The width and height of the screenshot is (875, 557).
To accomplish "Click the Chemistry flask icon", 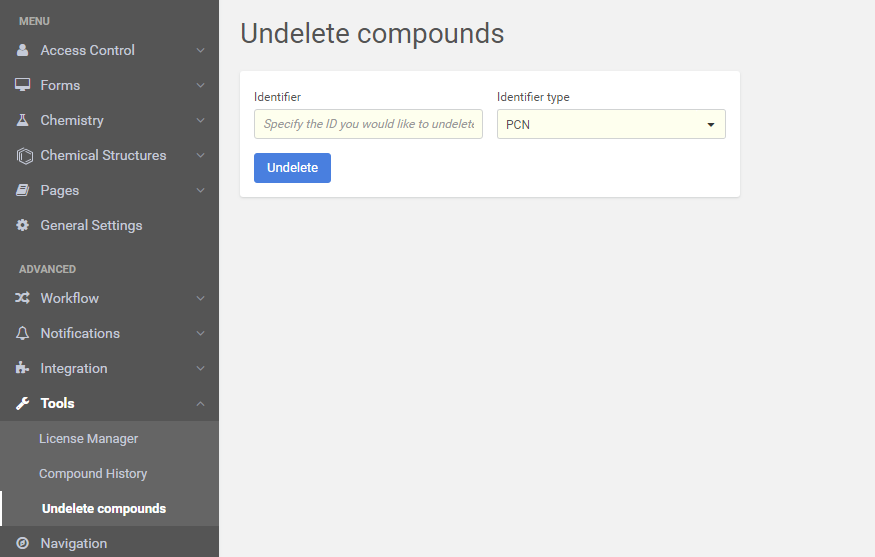I will [x=23, y=120].
